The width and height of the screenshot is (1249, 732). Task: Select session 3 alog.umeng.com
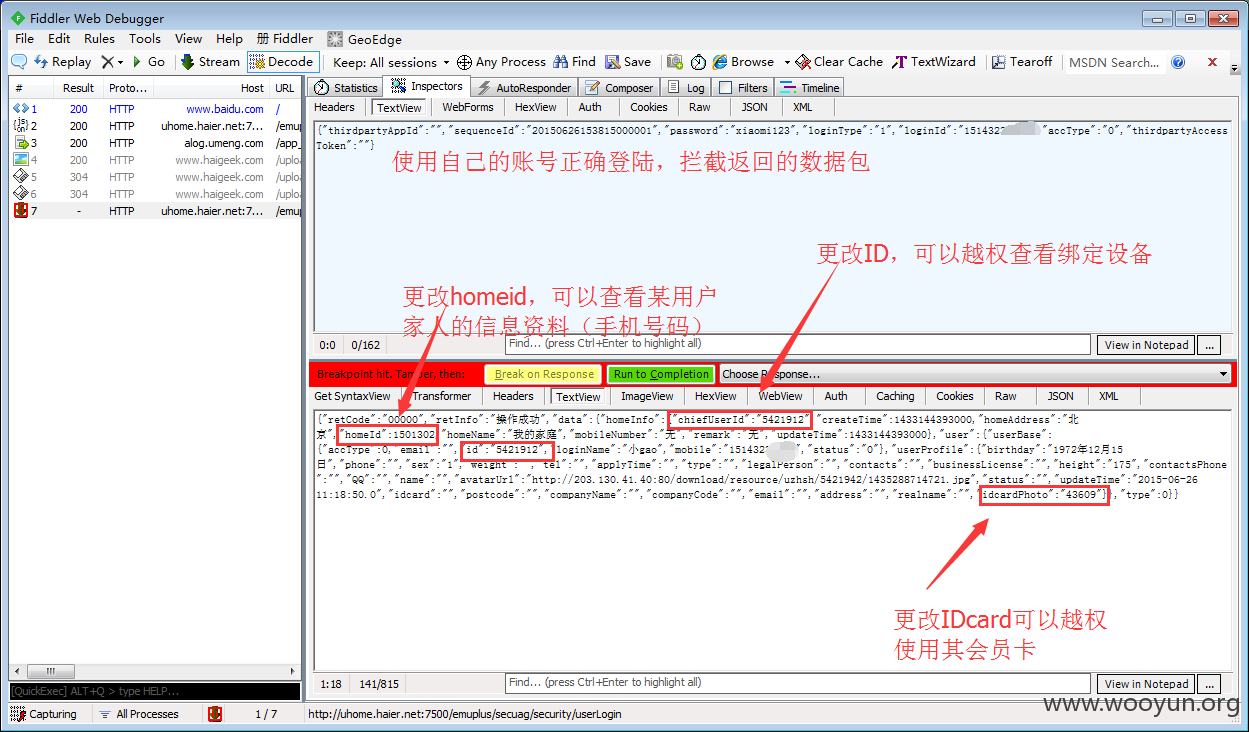155,143
